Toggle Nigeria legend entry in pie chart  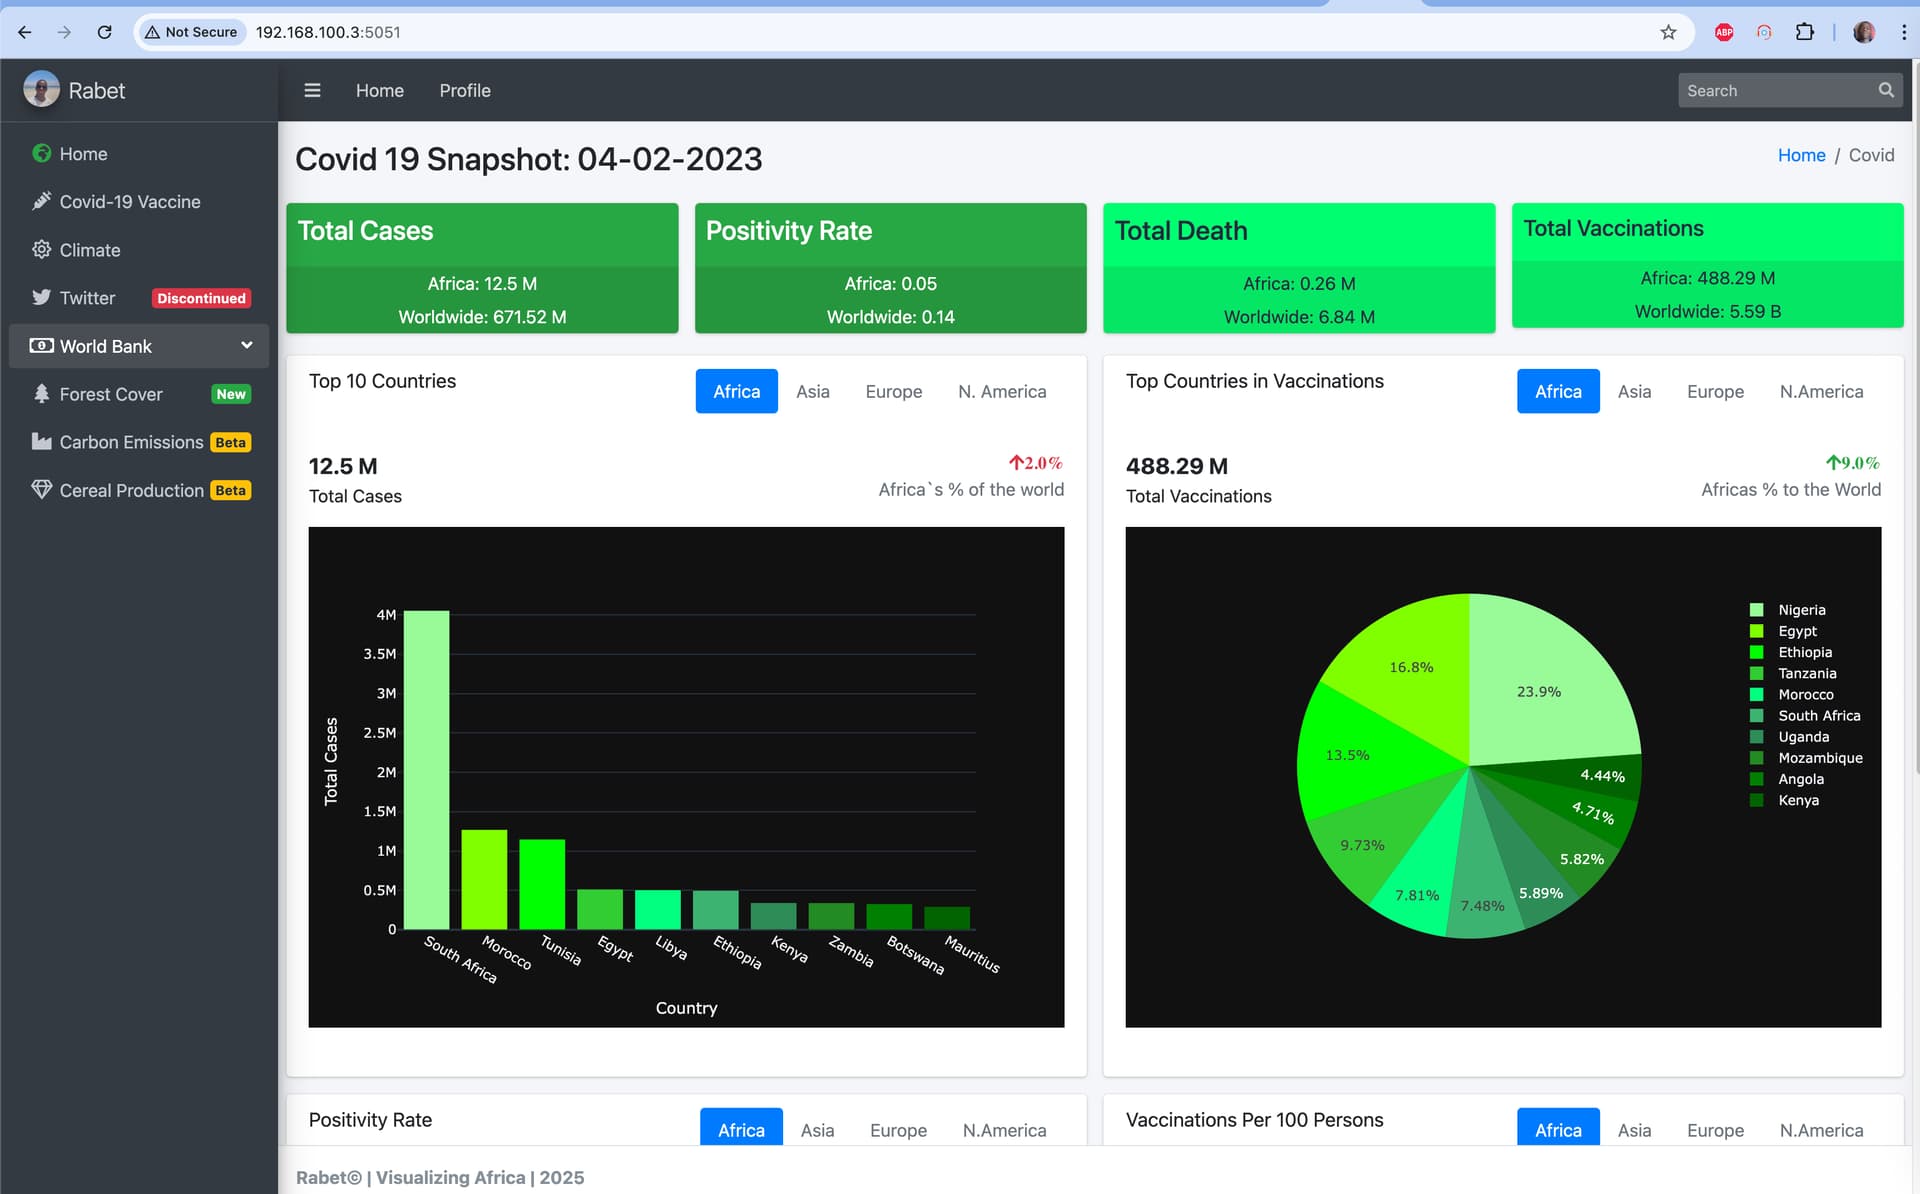(x=1800, y=610)
